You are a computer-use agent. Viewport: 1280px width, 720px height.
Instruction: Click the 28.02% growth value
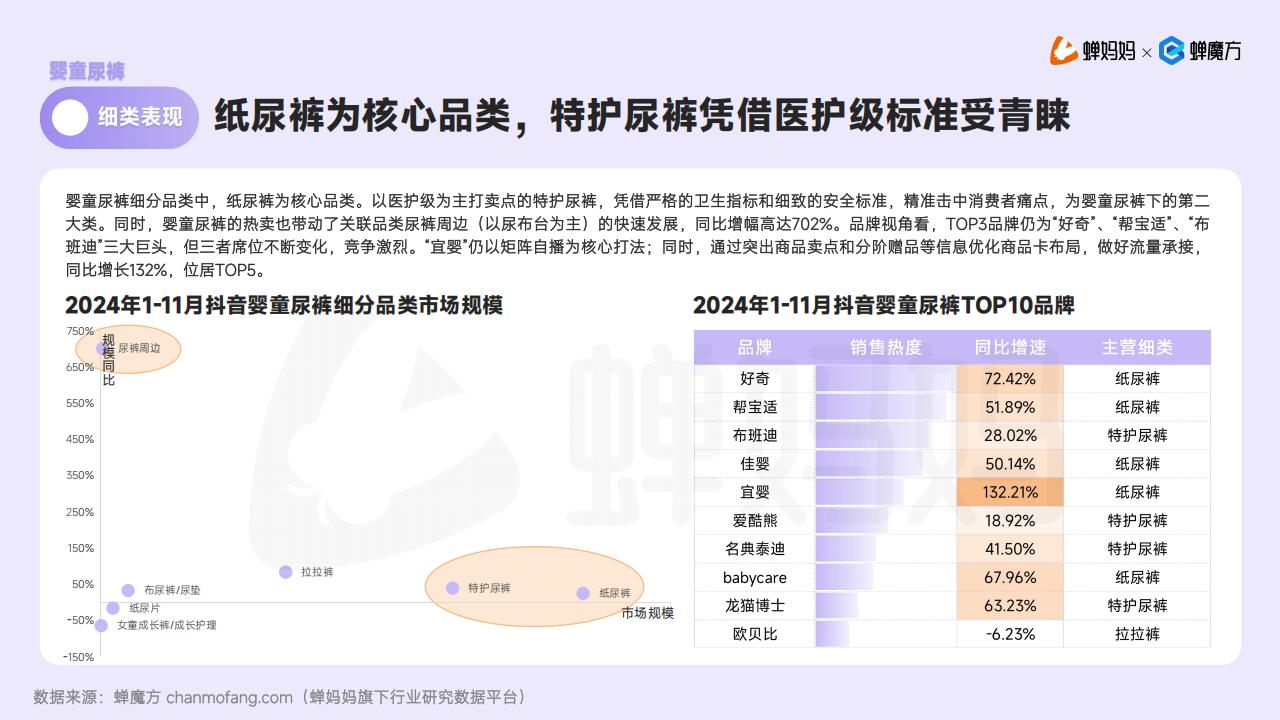point(1010,435)
